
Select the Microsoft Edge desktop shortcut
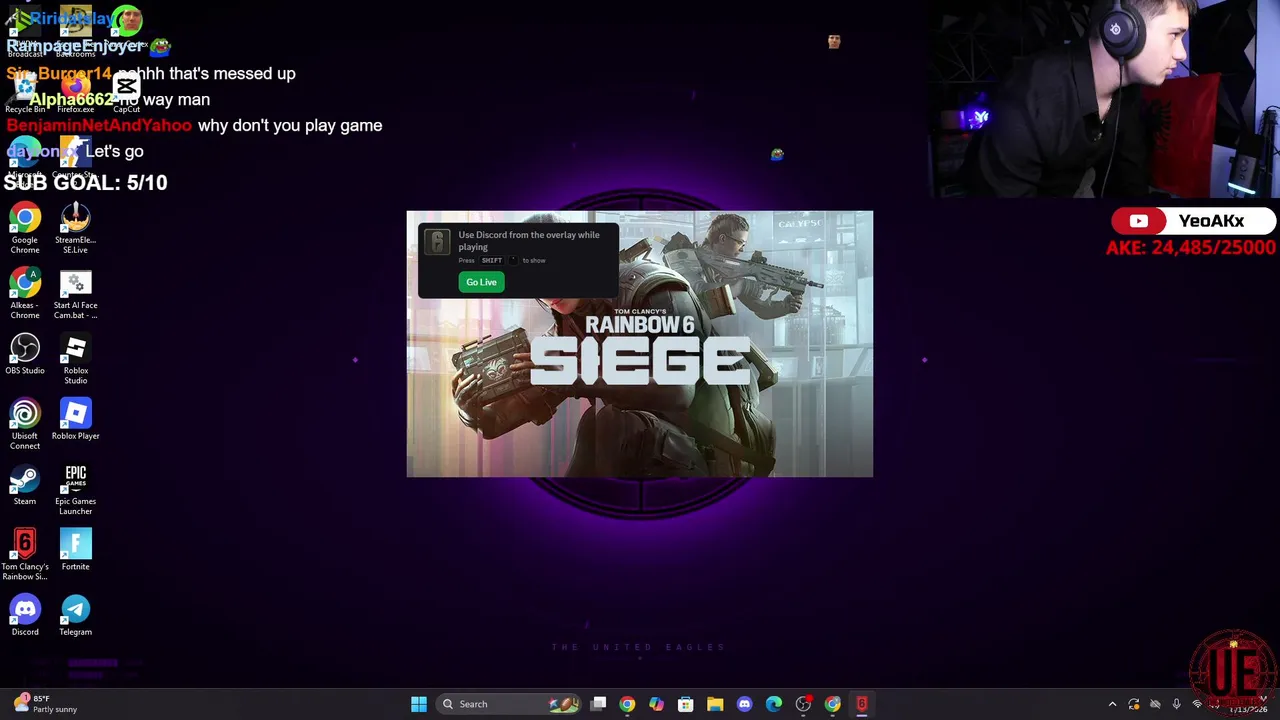point(25,160)
